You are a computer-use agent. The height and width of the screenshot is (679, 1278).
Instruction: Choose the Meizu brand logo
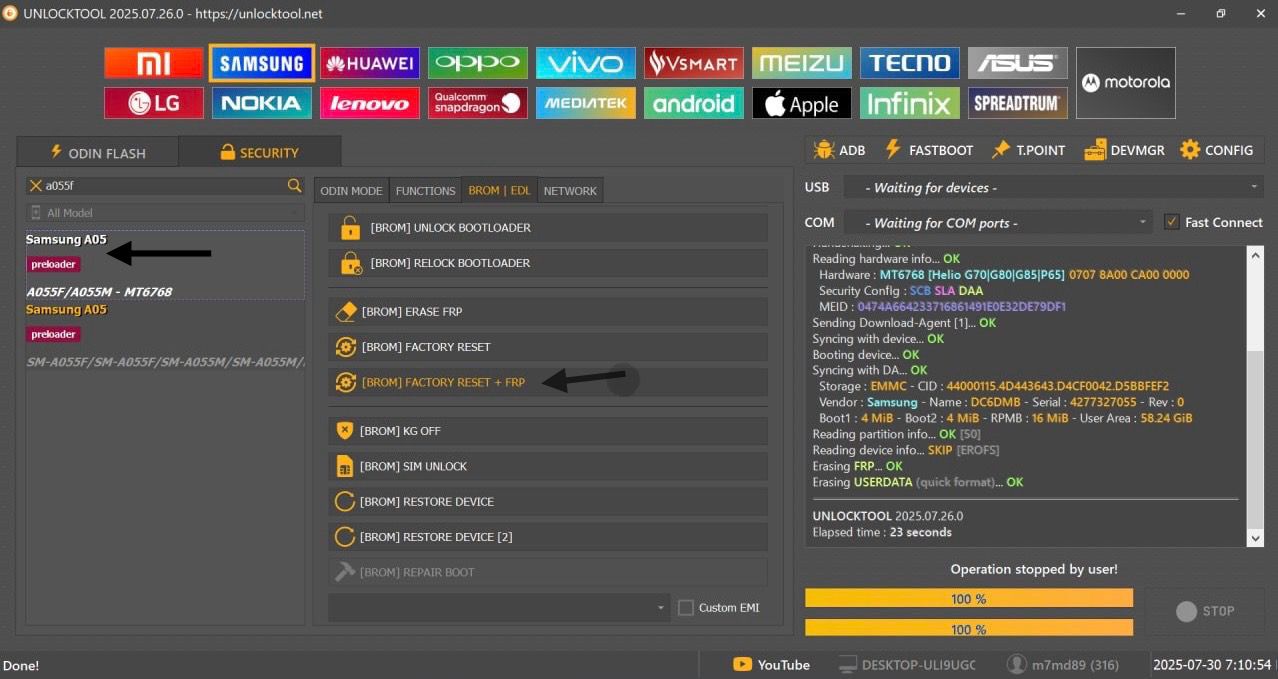[x=802, y=63]
